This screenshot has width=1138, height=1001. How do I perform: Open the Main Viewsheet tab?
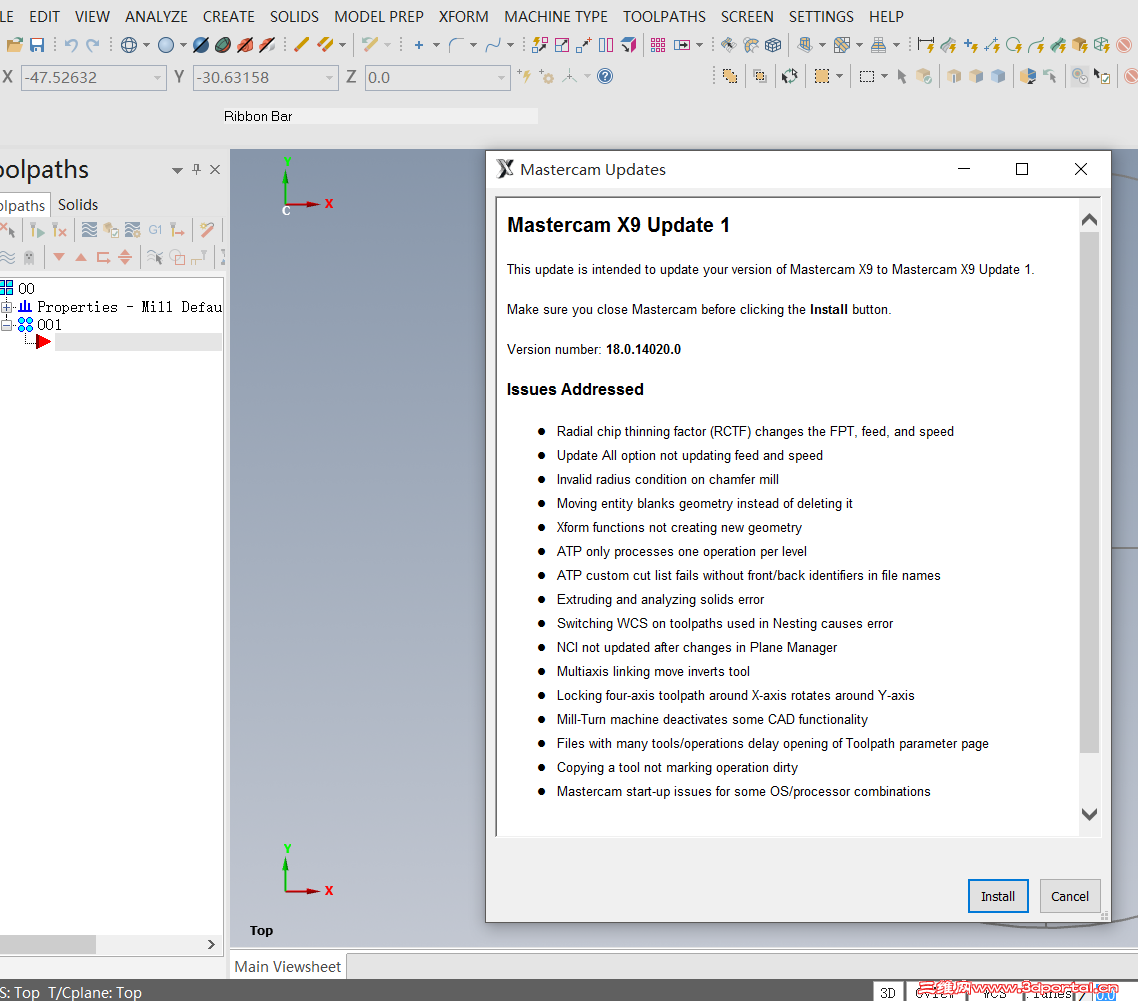(x=287, y=966)
